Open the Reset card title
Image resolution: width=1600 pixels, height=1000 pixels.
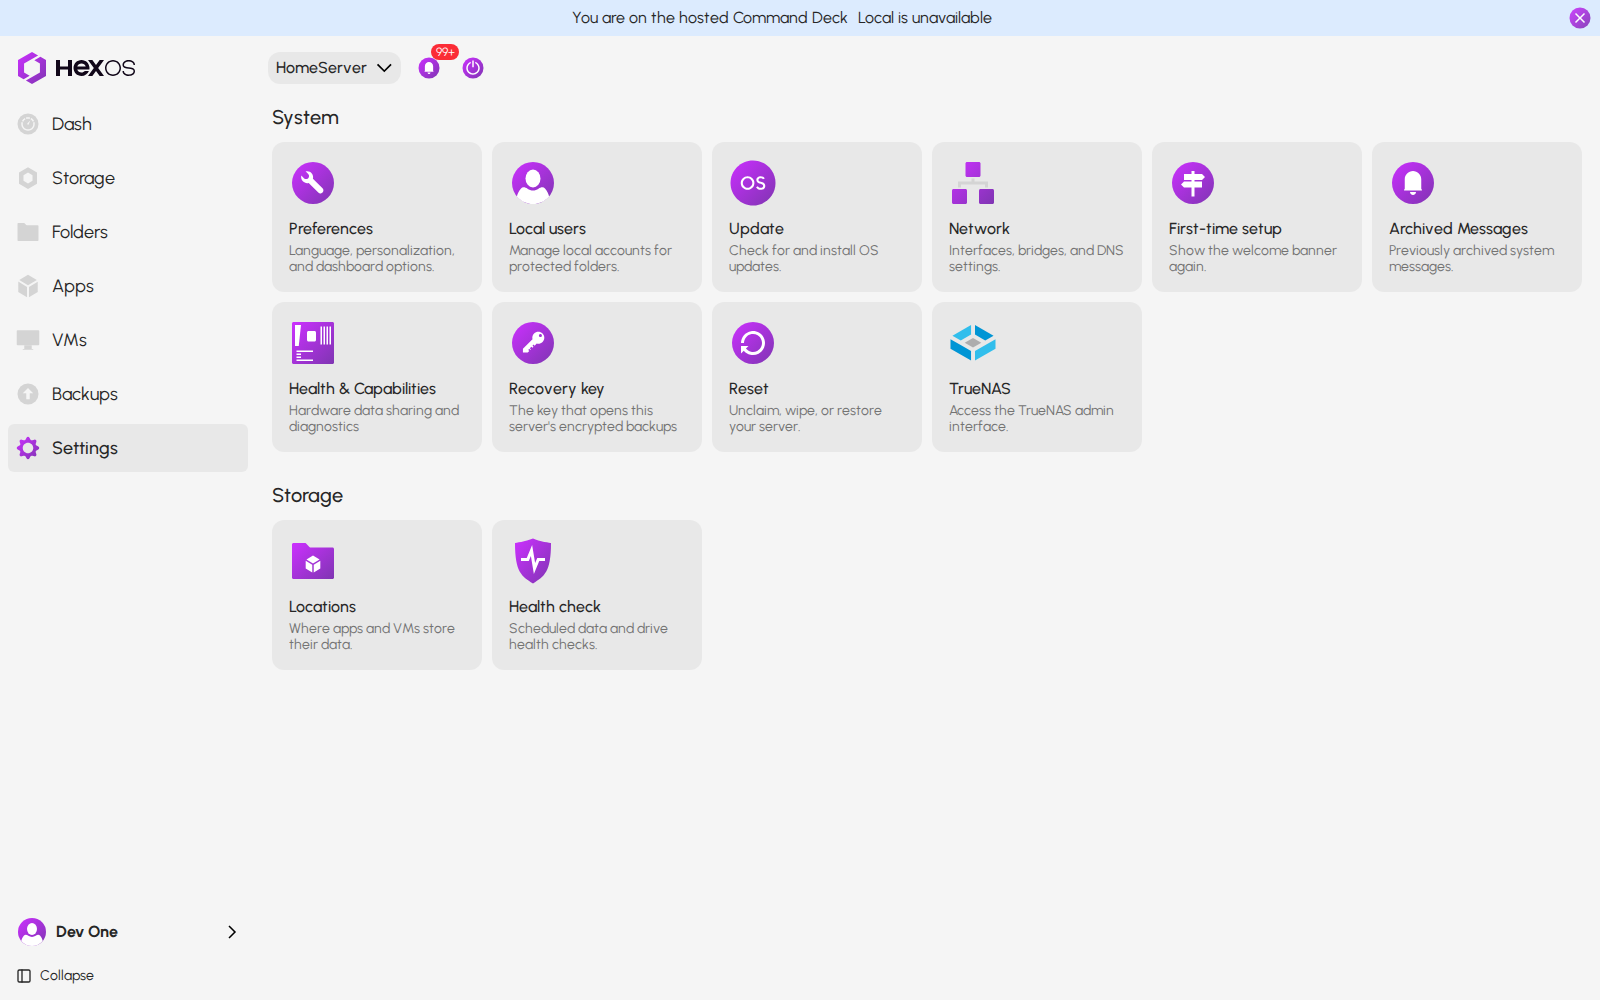[748, 389]
